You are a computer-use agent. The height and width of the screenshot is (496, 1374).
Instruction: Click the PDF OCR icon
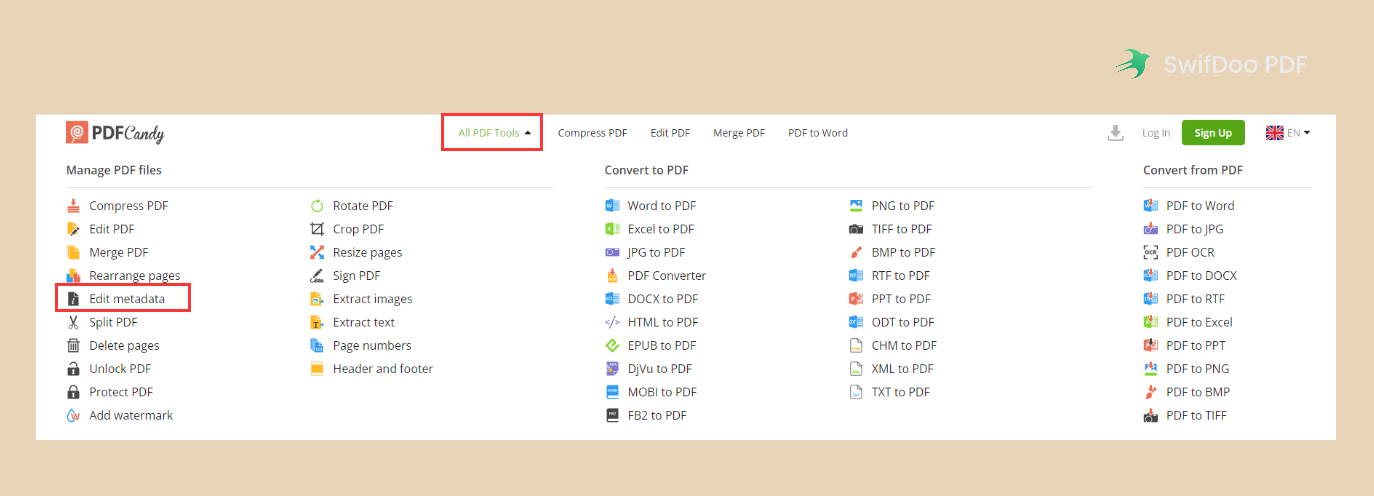click(1150, 252)
